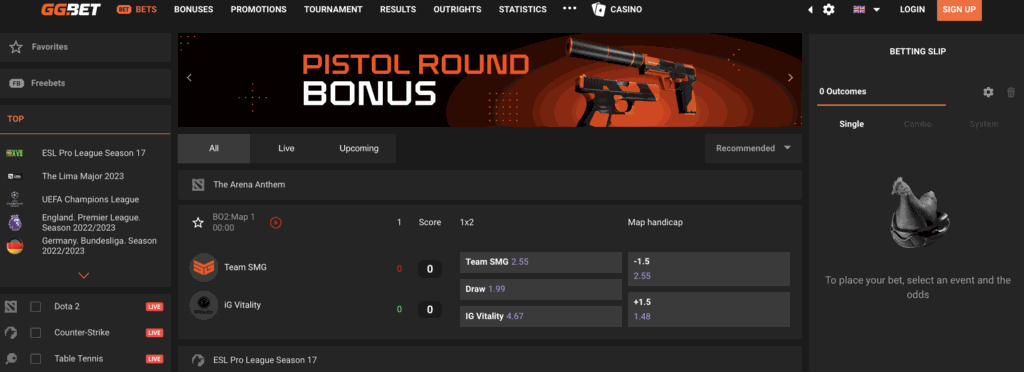
Task: Click The Lima Major 2023 logo icon
Action: point(14,176)
